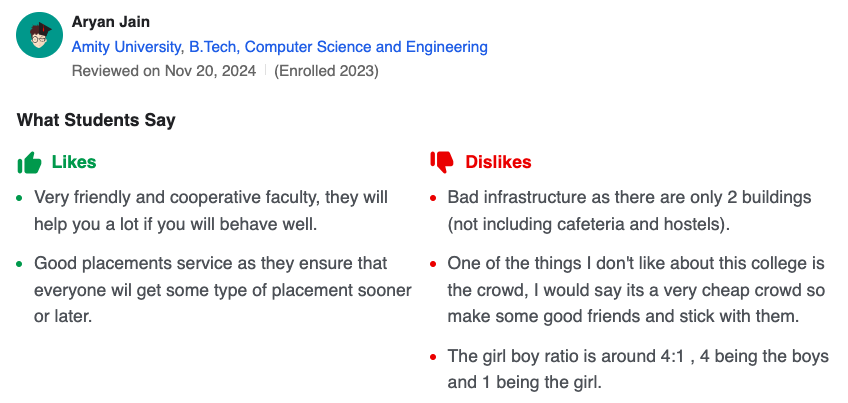Select the cheap crowd dislike comment

click(x=635, y=290)
